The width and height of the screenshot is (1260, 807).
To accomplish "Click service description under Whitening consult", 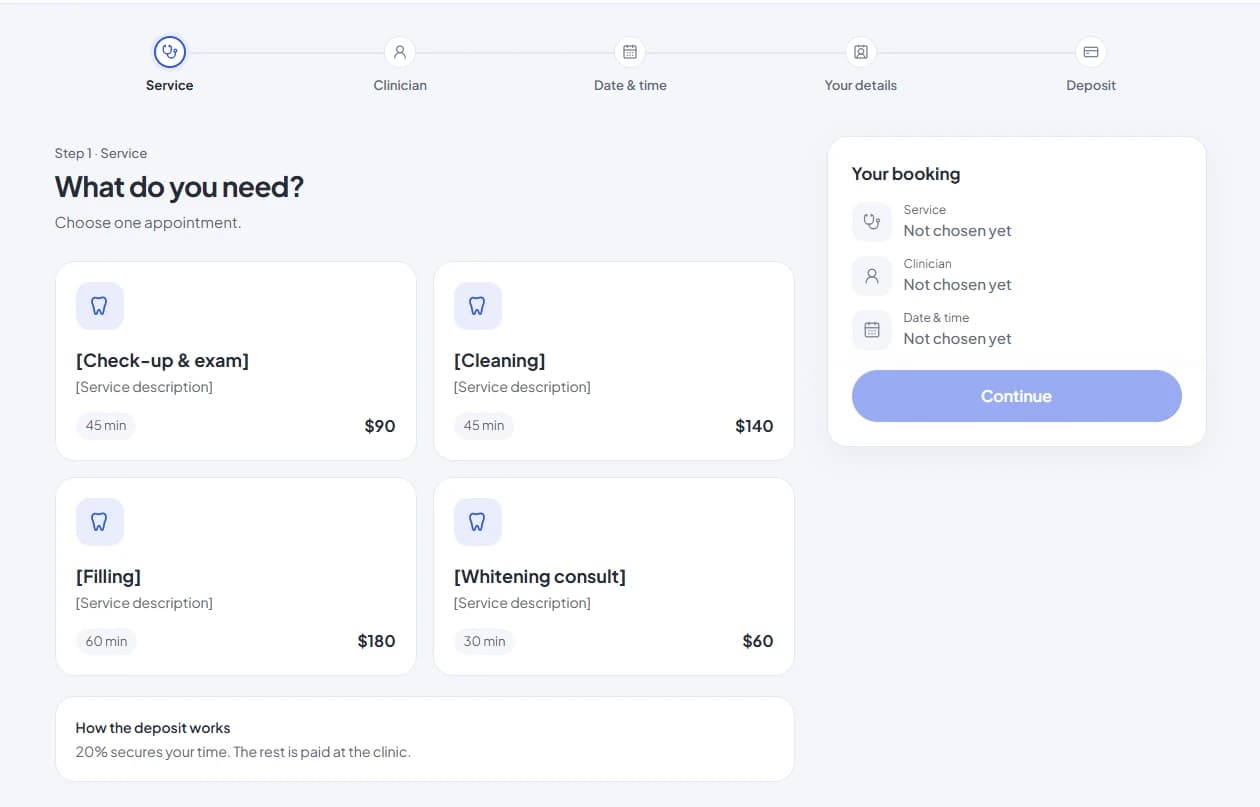I will click(x=522, y=603).
